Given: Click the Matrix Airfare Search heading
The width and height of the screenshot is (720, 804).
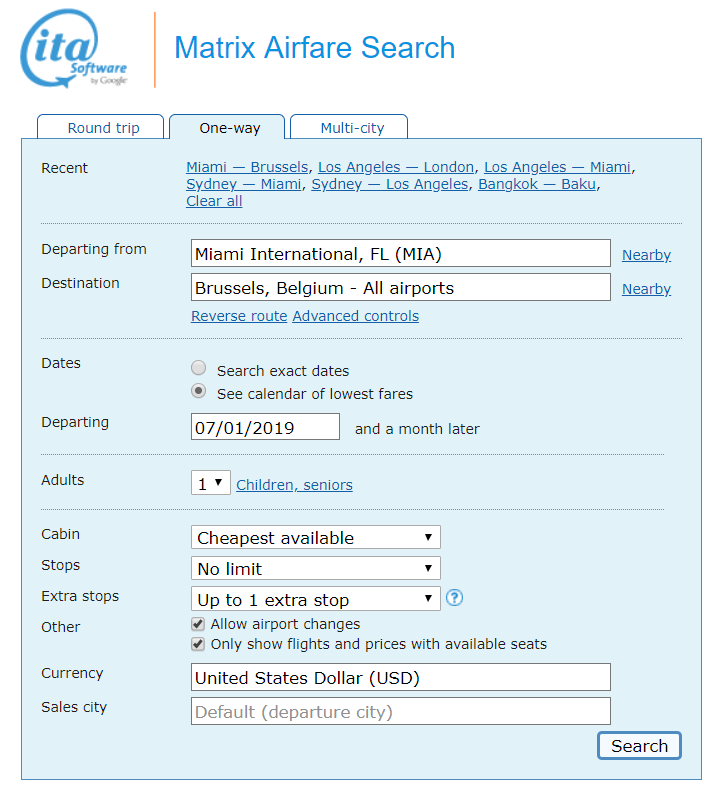Looking at the screenshot, I should (314, 48).
